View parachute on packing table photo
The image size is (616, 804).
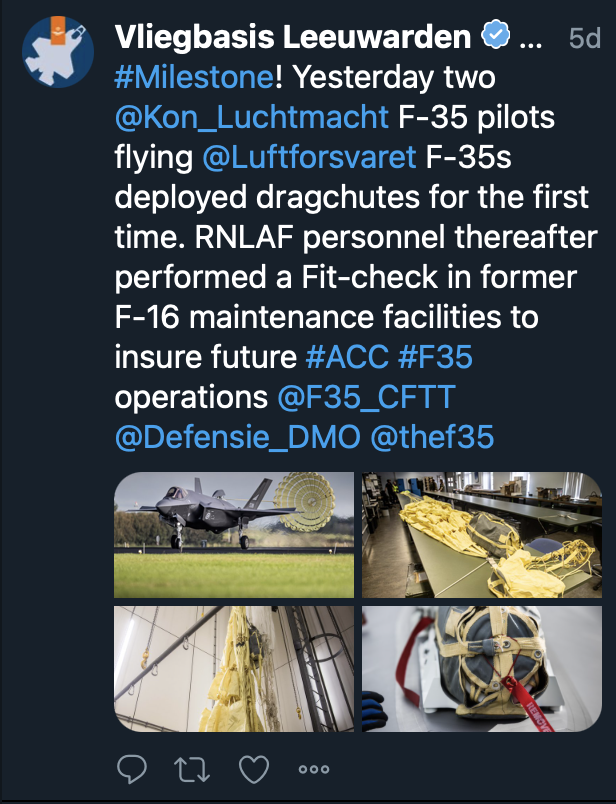(482, 535)
